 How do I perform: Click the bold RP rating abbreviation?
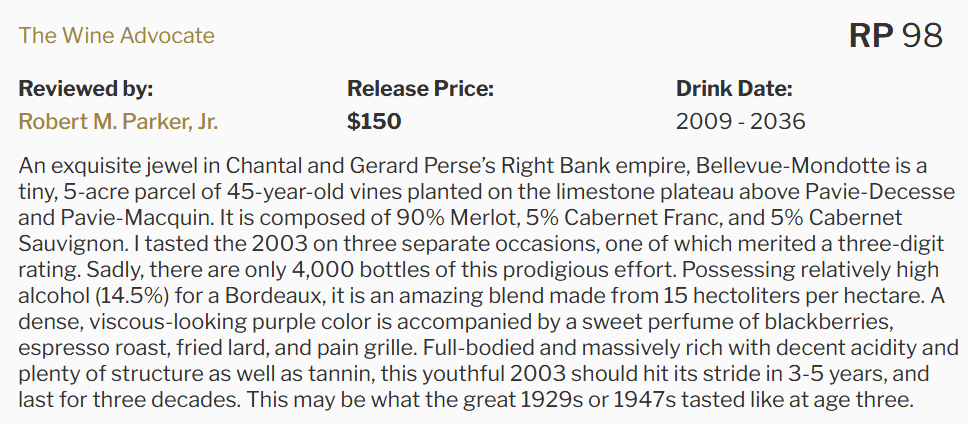tap(871, 36)
